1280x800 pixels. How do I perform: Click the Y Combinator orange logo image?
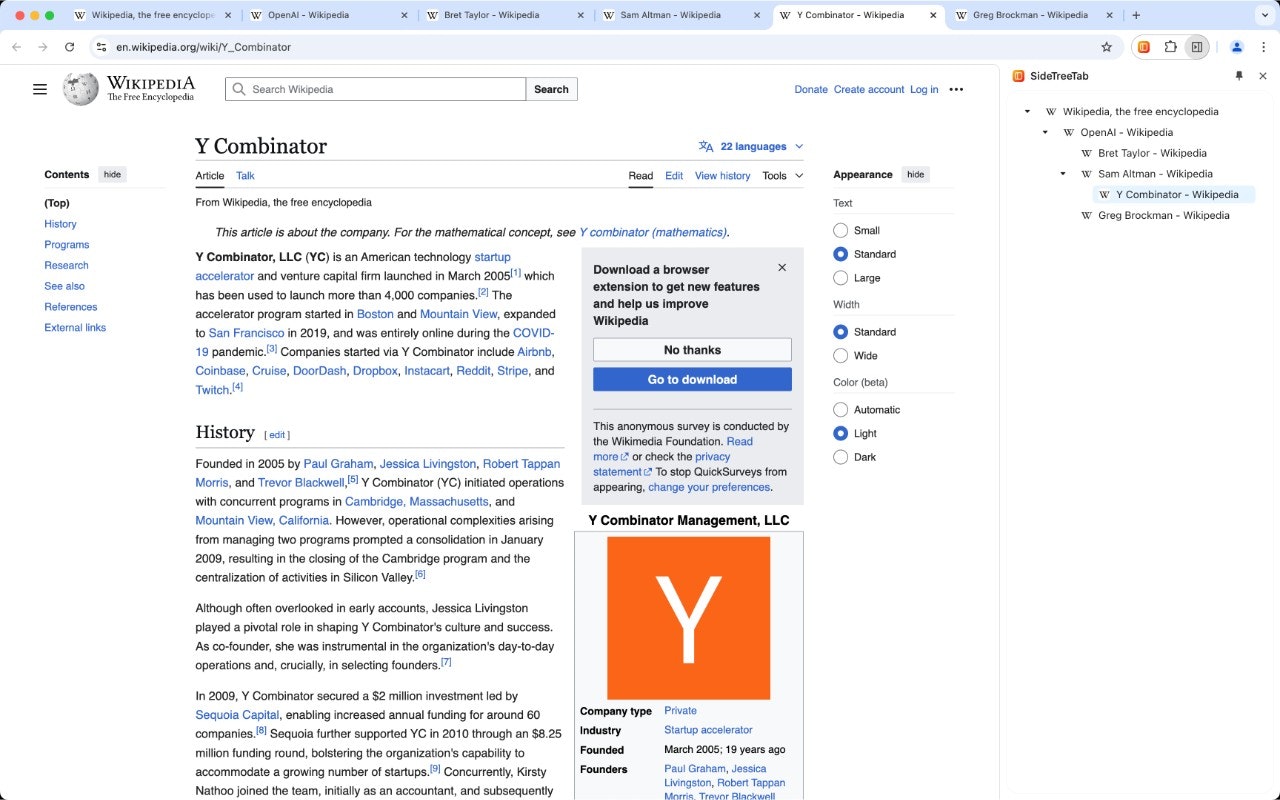click(689, 618)
